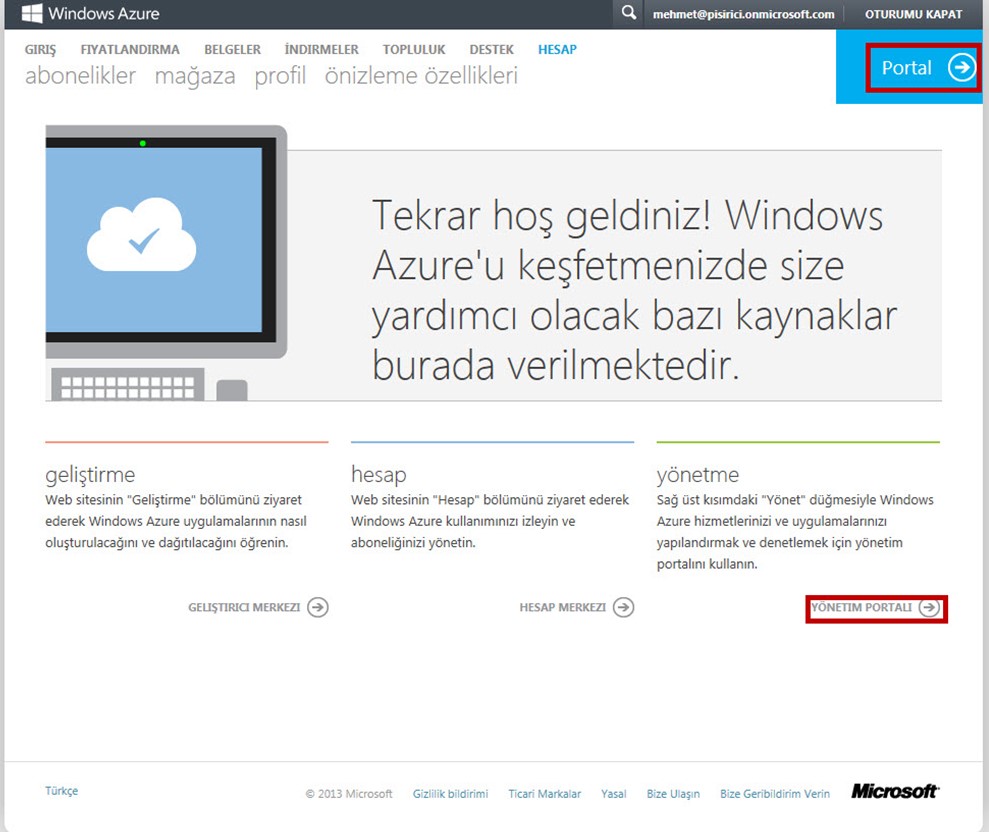Screen dimensions: 989x832
Task: Open the İNDİRMELER menu
Action: coord(322,49)
